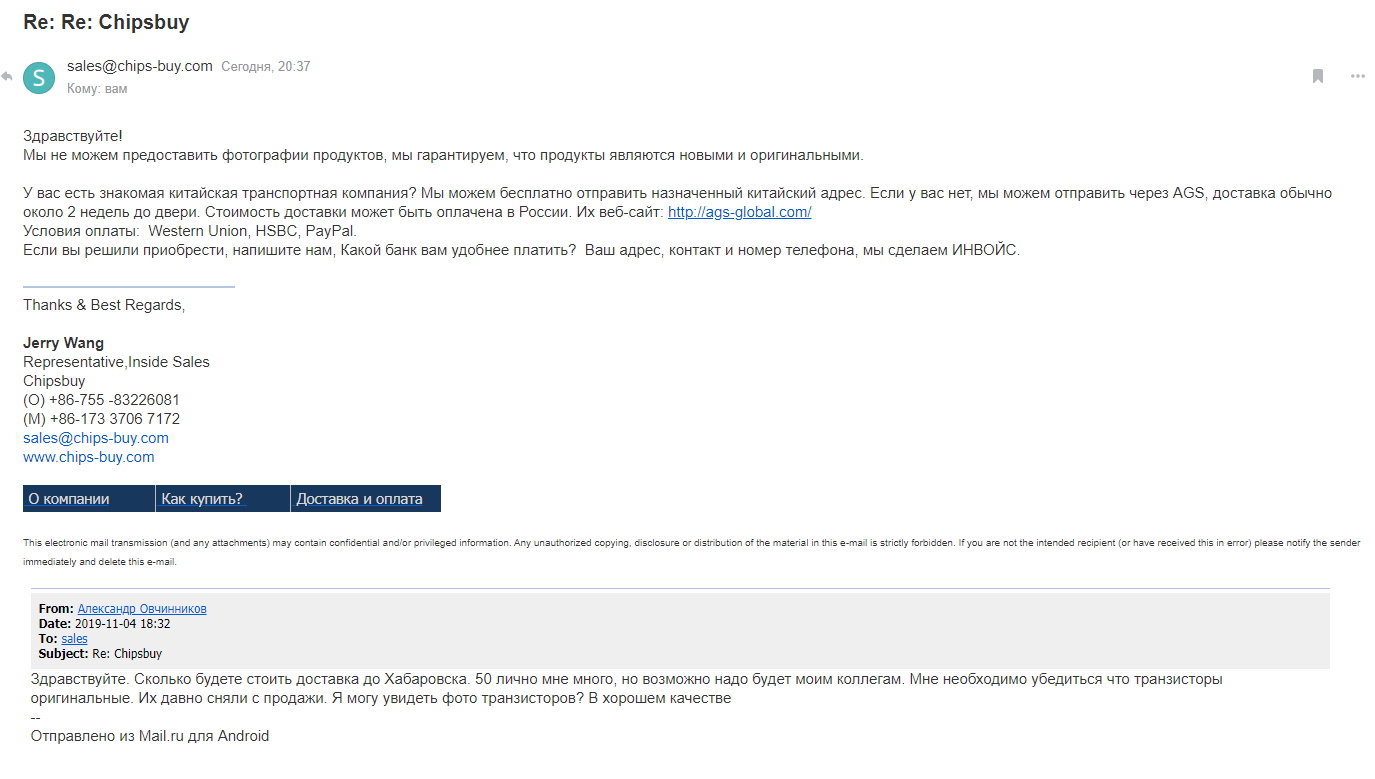Click sender address sales@chips-buy.com in the header

pyautogui.click(x=140, y=66)
